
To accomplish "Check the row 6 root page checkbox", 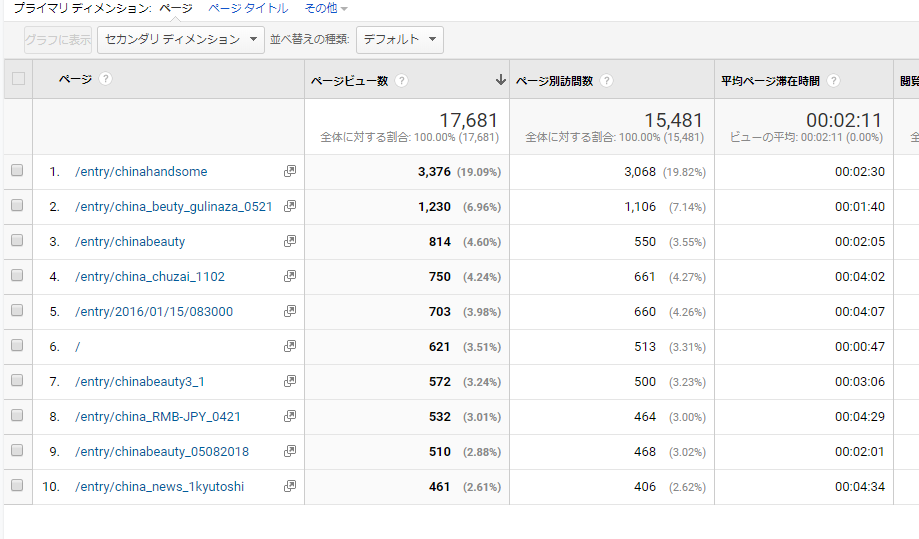I will pos(17,345).
